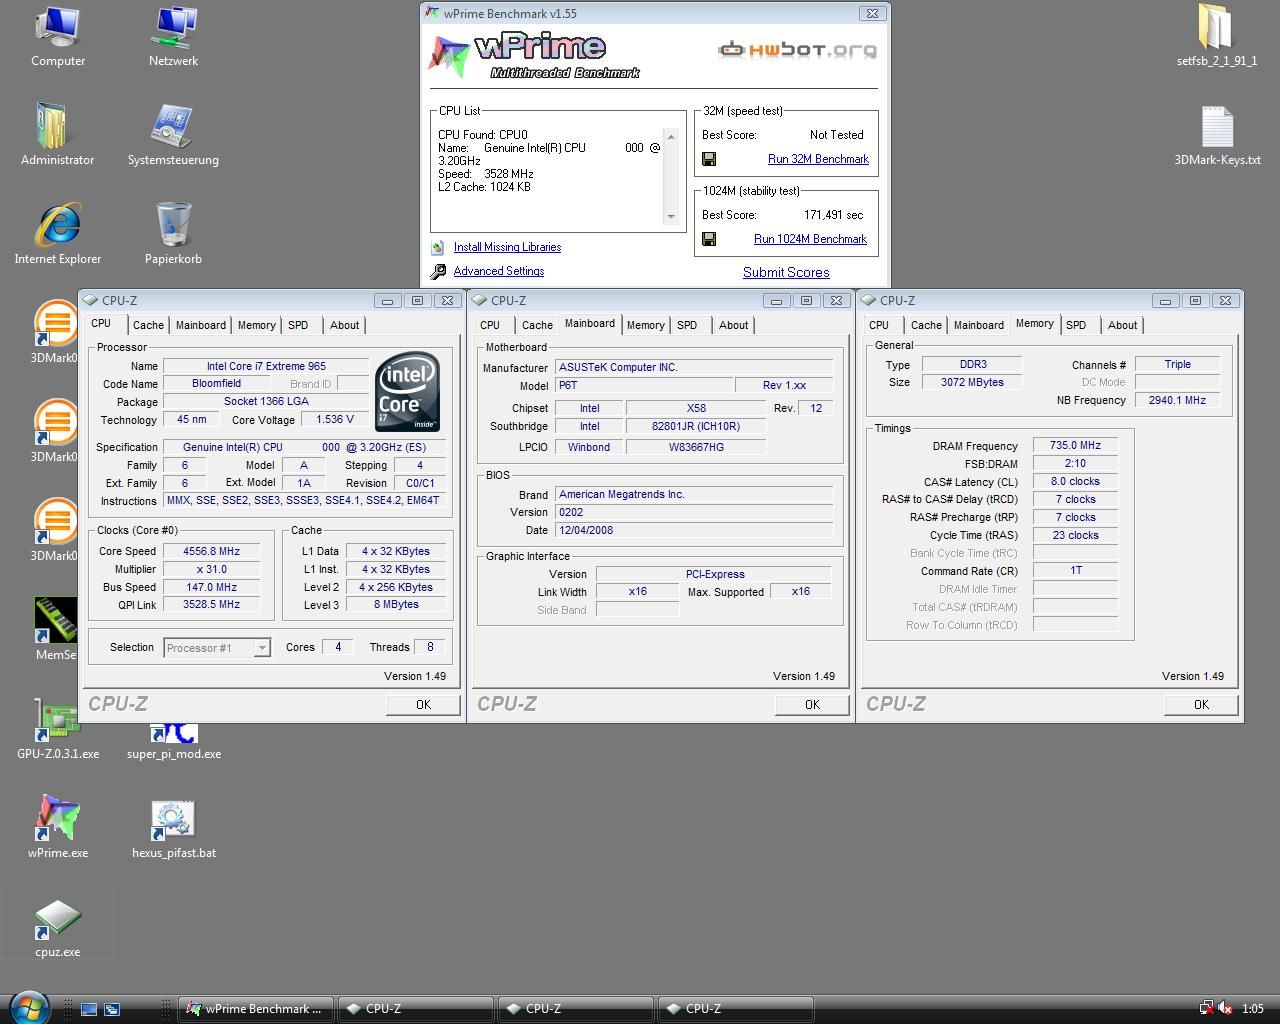Click the NB Frequency value 2940.1 MHz
This screenshot has height=1024, width=1280.
tap(1177, 400)
